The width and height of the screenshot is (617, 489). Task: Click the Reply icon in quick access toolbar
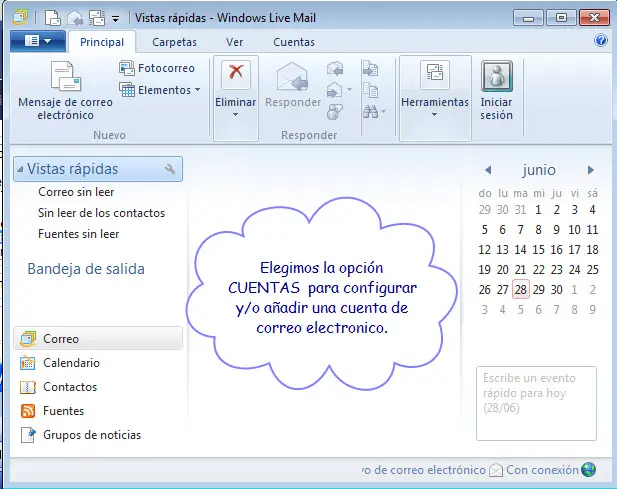75,18
